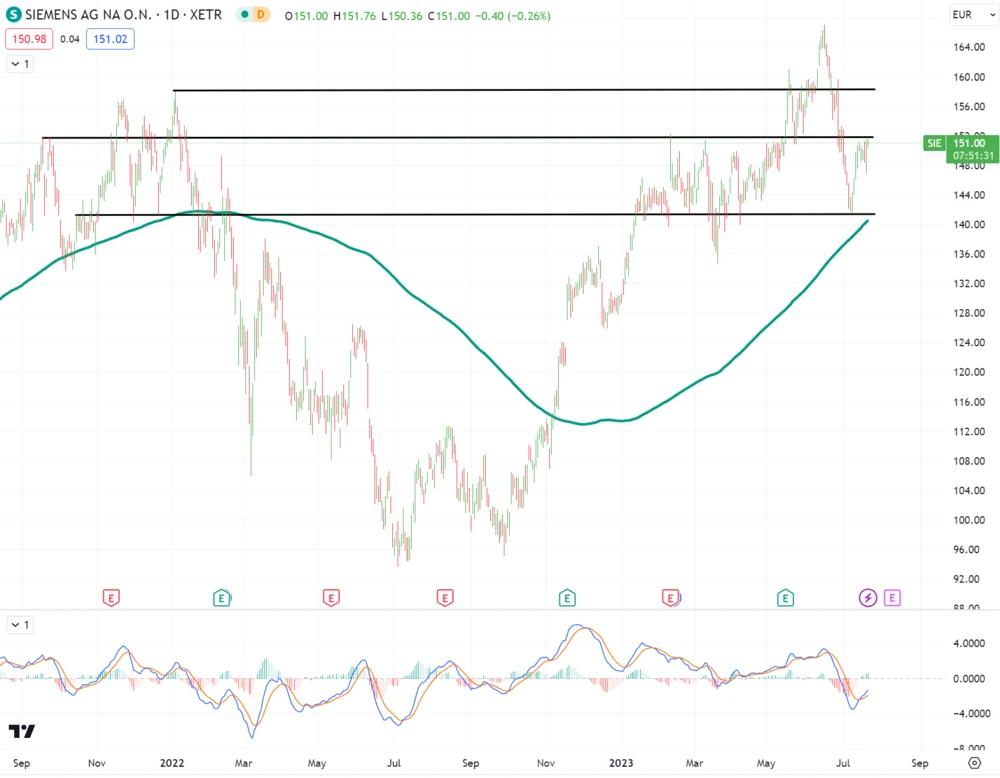Click the green earnings marker near May 2023
The width and height of the screenshot is (1000, 778).
pyautogui.click(x=786, y=598)
